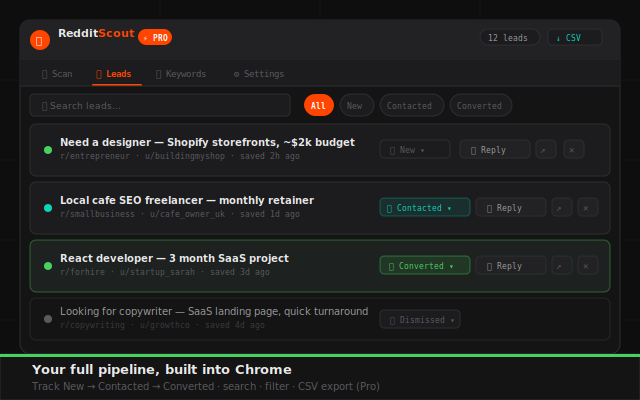Viewport: 640px width, 400px height.
Task: Click the PRO badge
Action: [155, 38]
